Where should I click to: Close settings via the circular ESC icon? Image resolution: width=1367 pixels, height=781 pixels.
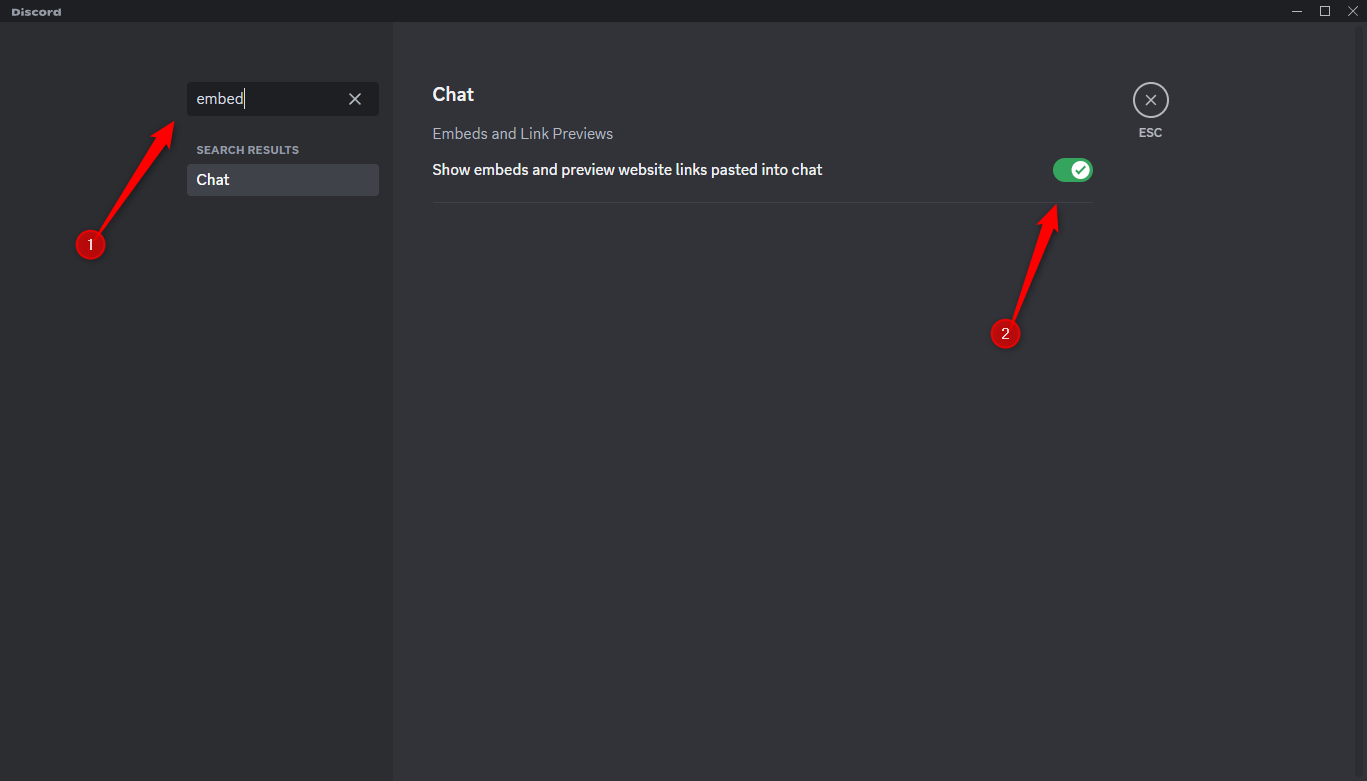point(1150,99)
